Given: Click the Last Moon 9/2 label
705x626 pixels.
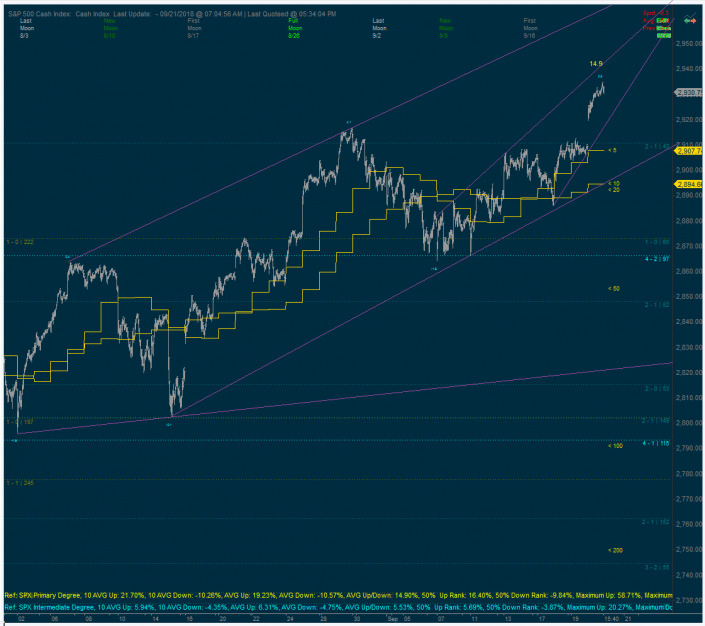Looking at the screenshot, I should [379, 28].
